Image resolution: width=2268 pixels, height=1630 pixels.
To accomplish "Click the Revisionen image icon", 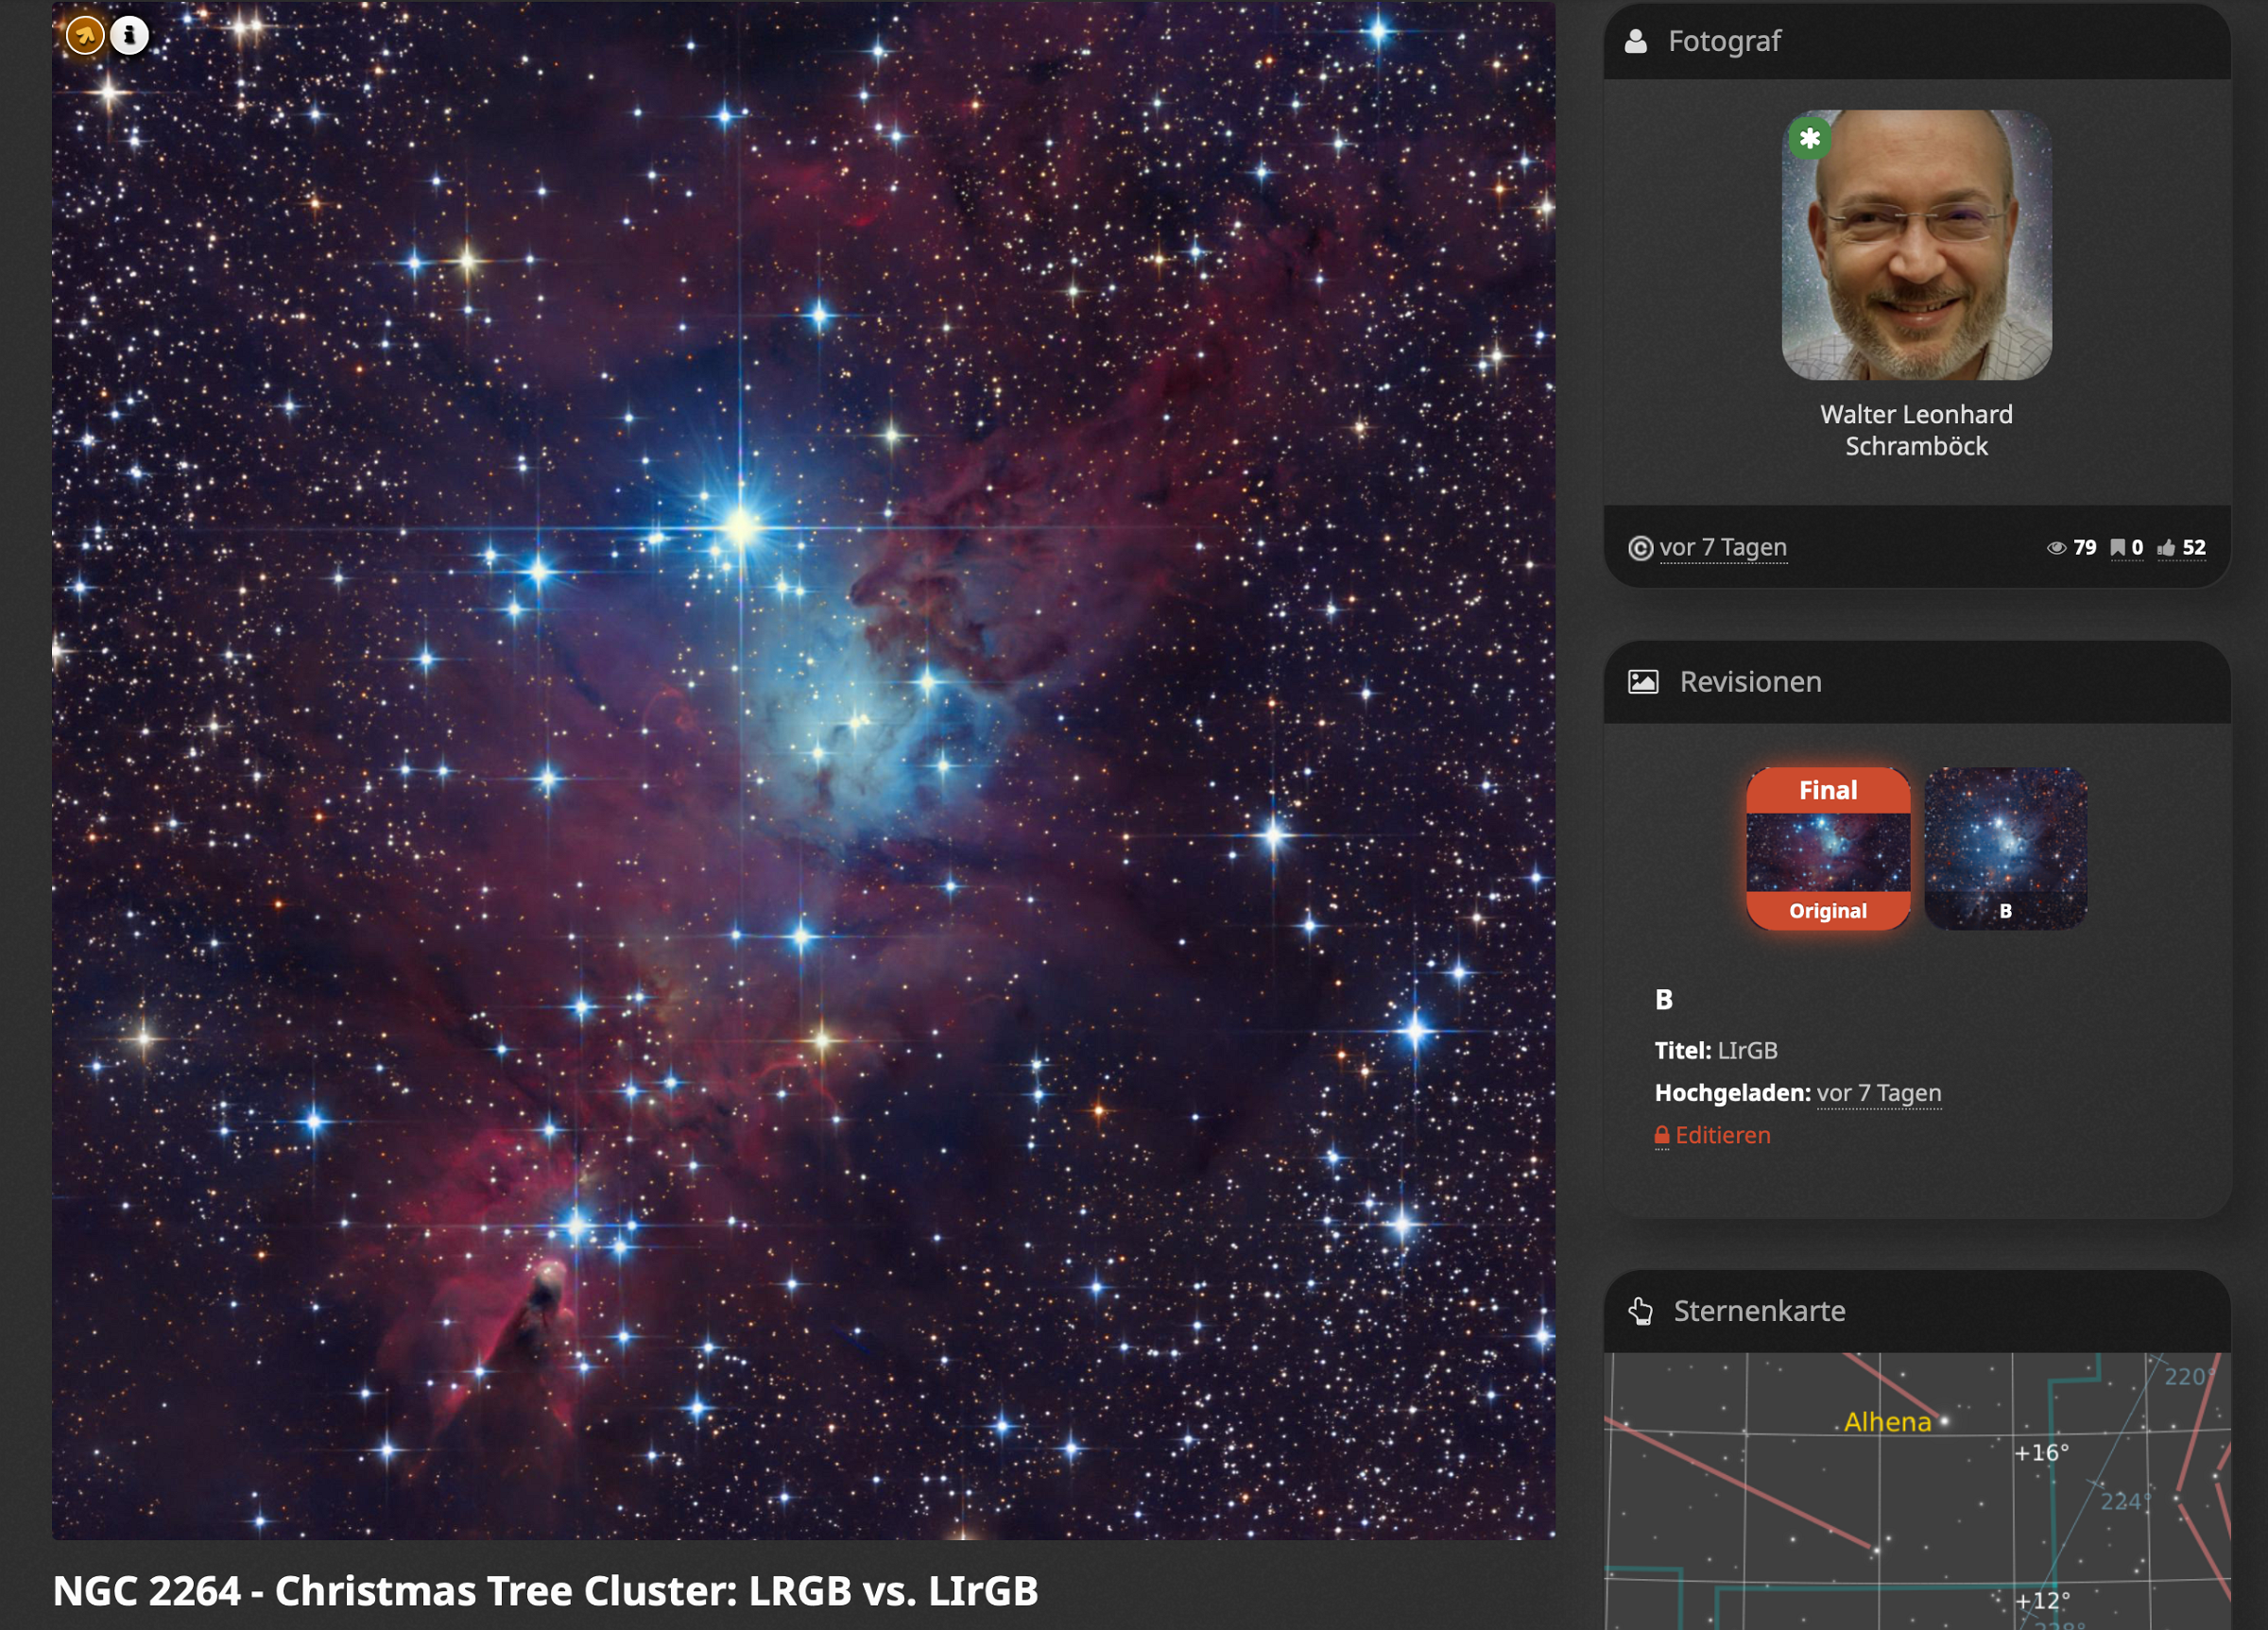I will [1643, 682].
